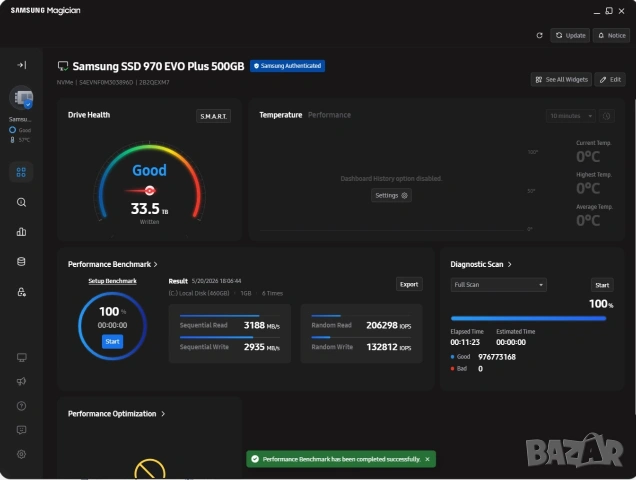Open the megaphone announcements icon
The height and width of the screenshot is (480, 636).
tap(21, 381)
